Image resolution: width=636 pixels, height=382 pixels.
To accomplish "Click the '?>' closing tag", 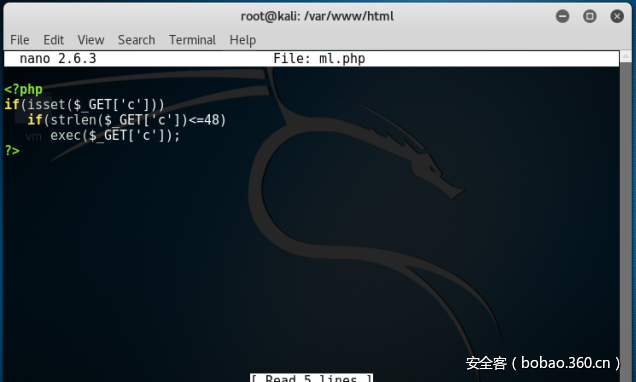I will click(12, 150).
